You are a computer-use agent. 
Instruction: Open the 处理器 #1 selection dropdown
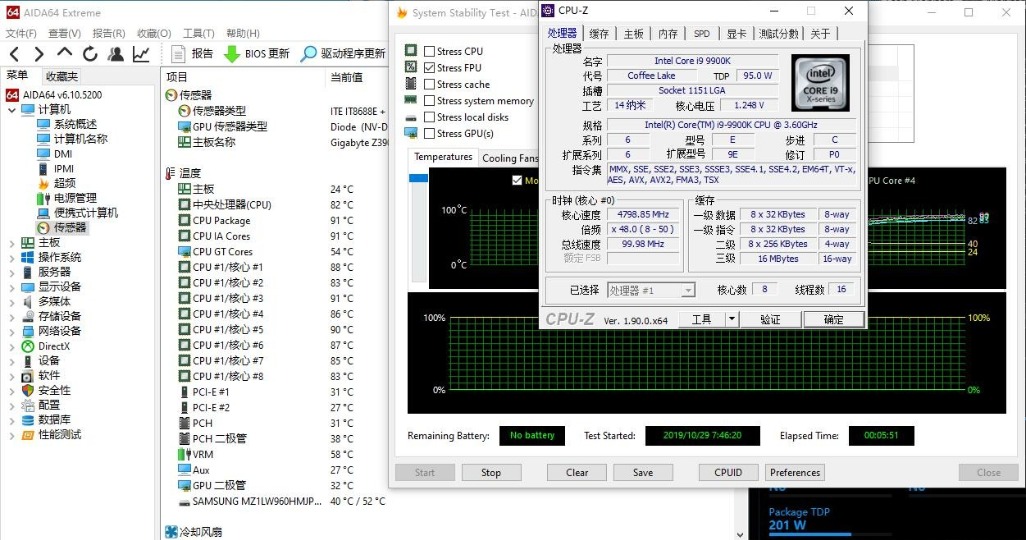tap(688, 290)
